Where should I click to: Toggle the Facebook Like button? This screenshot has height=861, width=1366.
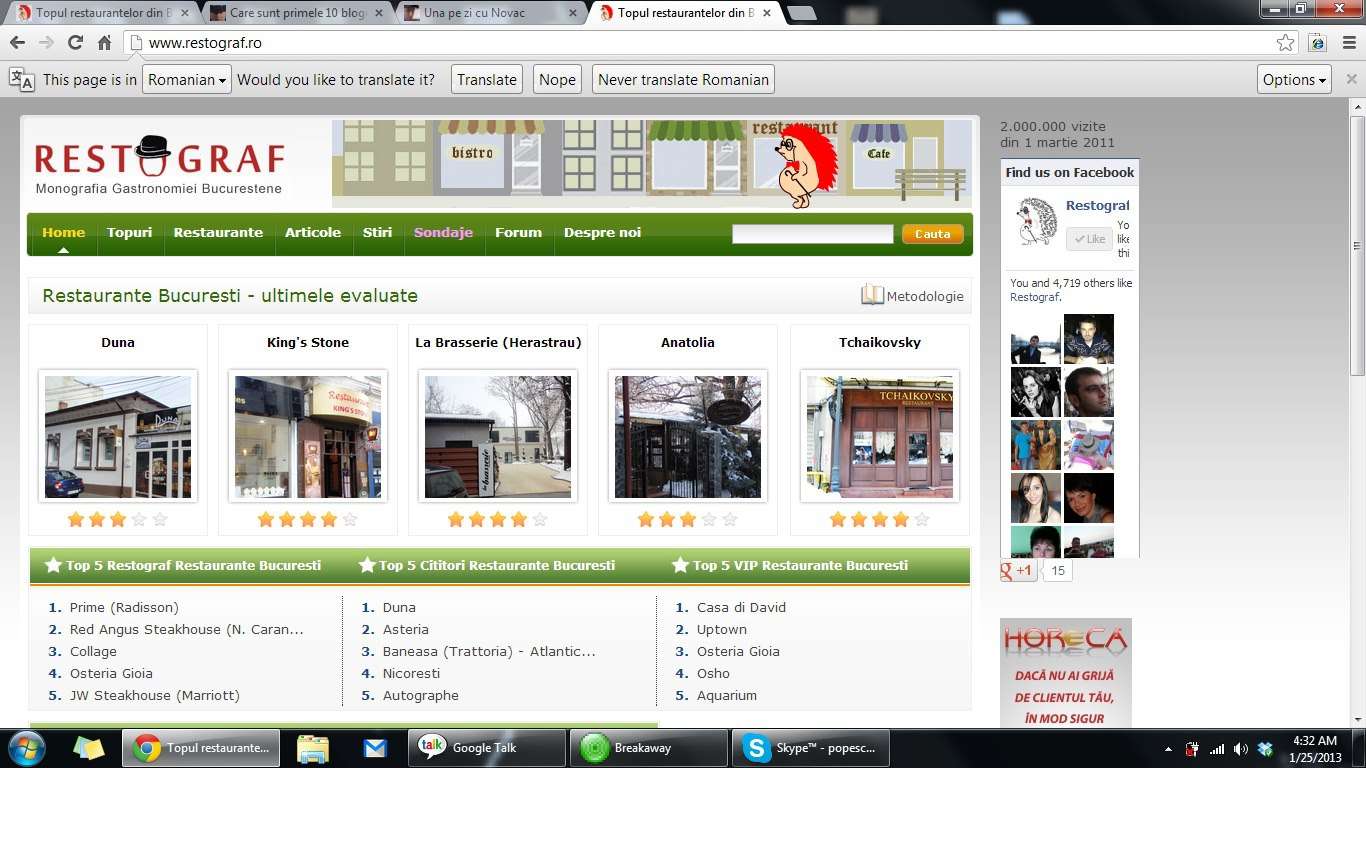(1088, 239)
